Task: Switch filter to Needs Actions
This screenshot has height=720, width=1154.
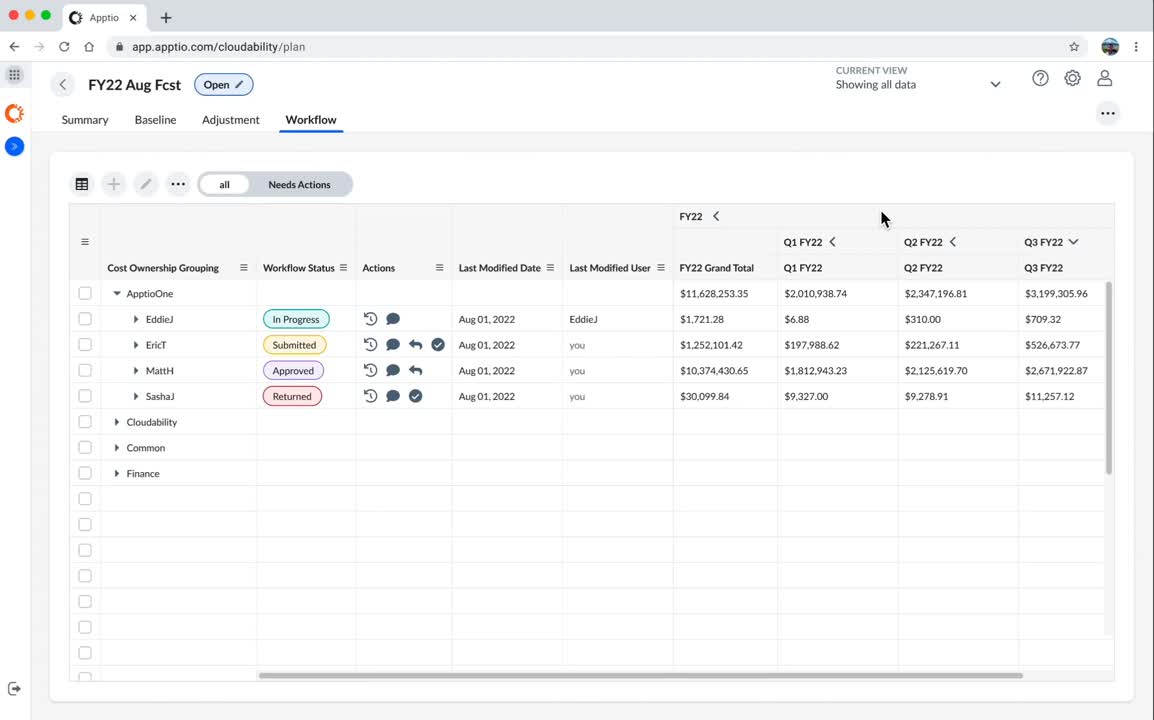Action: coord(300,185)
